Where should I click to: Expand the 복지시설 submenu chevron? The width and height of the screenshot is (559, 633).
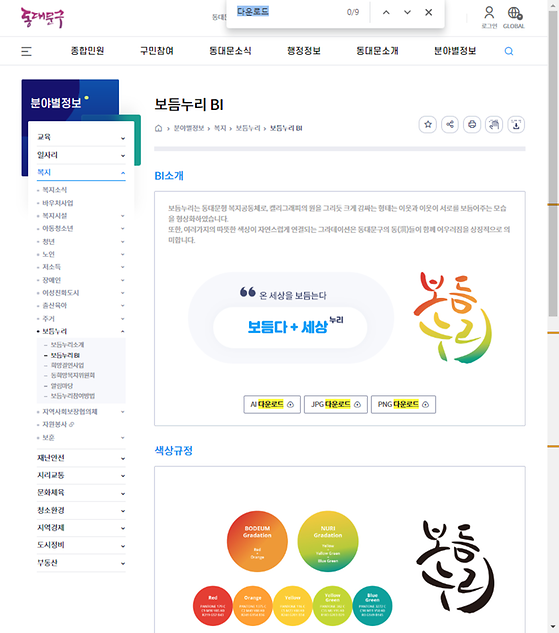click(x=123, y=216)
